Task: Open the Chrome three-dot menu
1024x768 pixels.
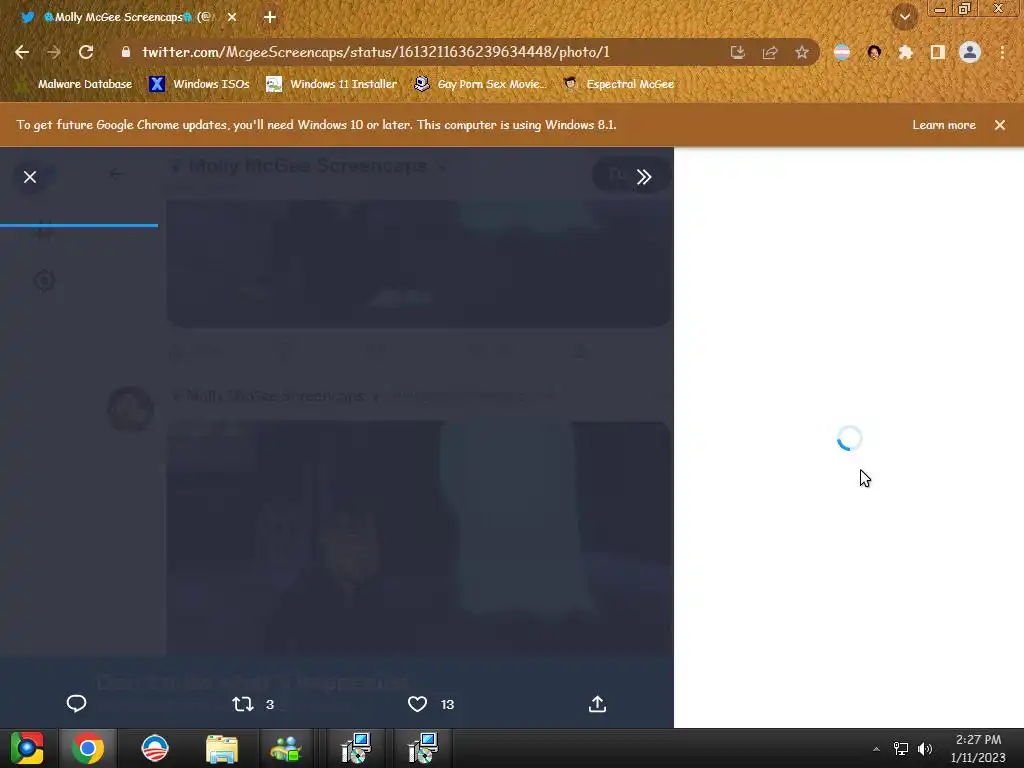Action: pyautogui.click(x=1002, y=52)
